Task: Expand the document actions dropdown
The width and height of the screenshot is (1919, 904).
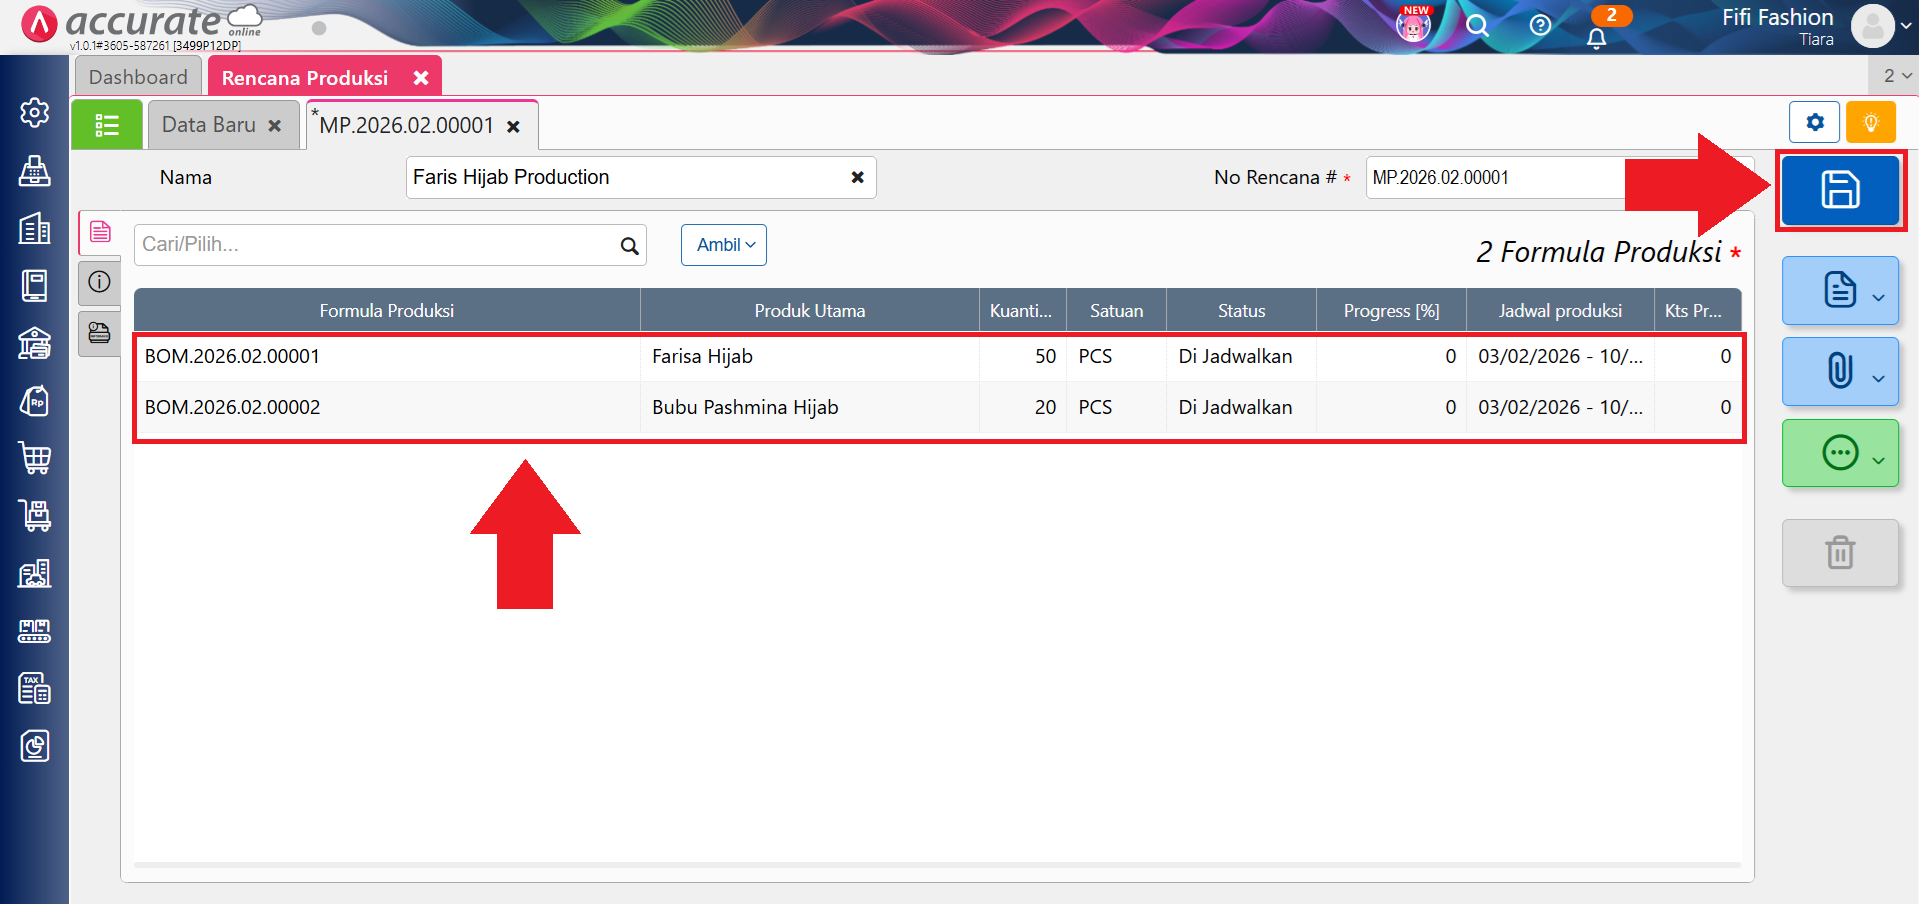Action: (x=1839, y=290)
